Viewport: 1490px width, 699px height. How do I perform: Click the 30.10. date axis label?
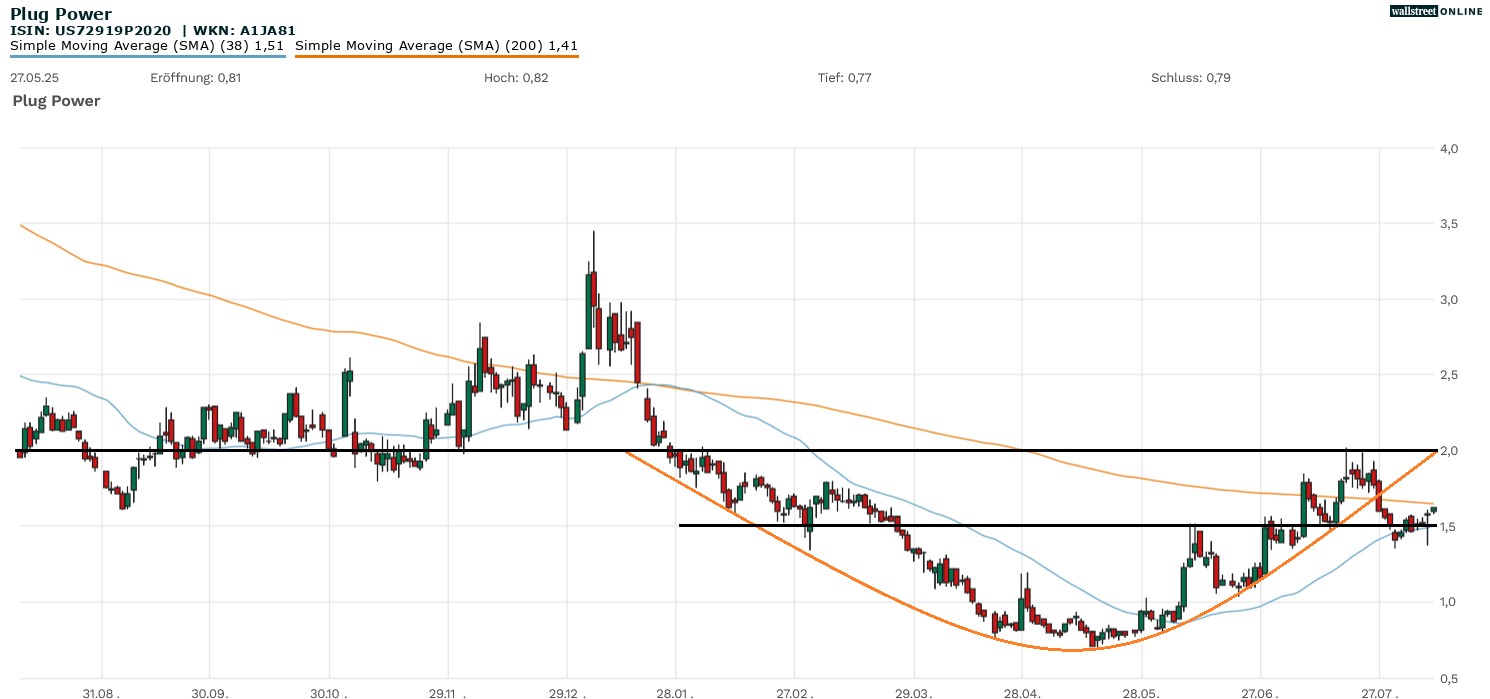pos(329,691)
